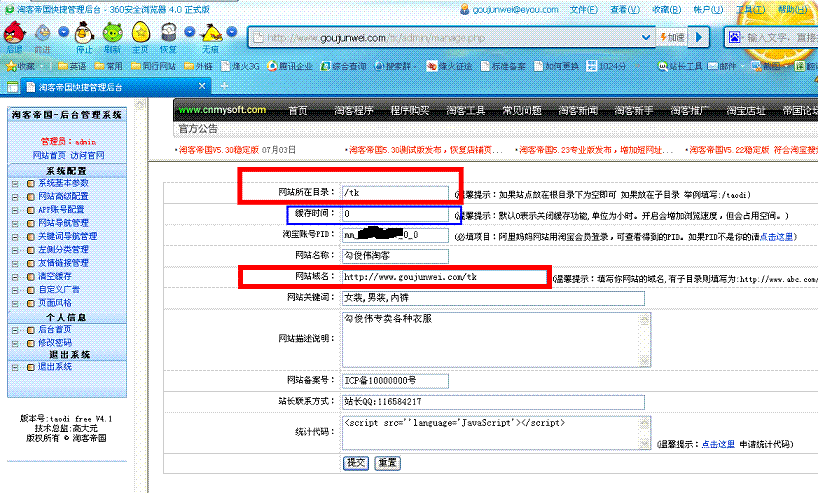Open the 标准备案 bookmark
Screen dimensions: 818x493
tap(503, 66)
